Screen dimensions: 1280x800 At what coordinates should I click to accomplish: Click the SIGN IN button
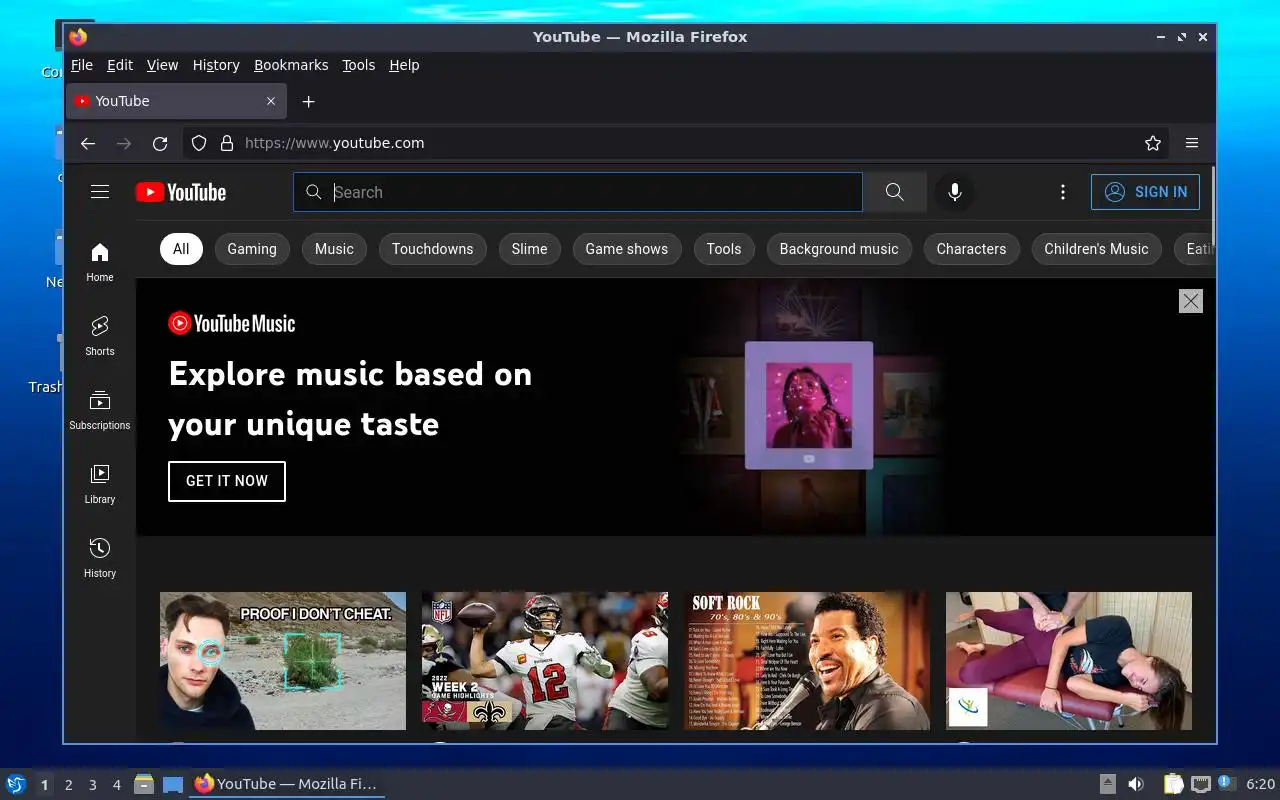tap(1145, 192)
